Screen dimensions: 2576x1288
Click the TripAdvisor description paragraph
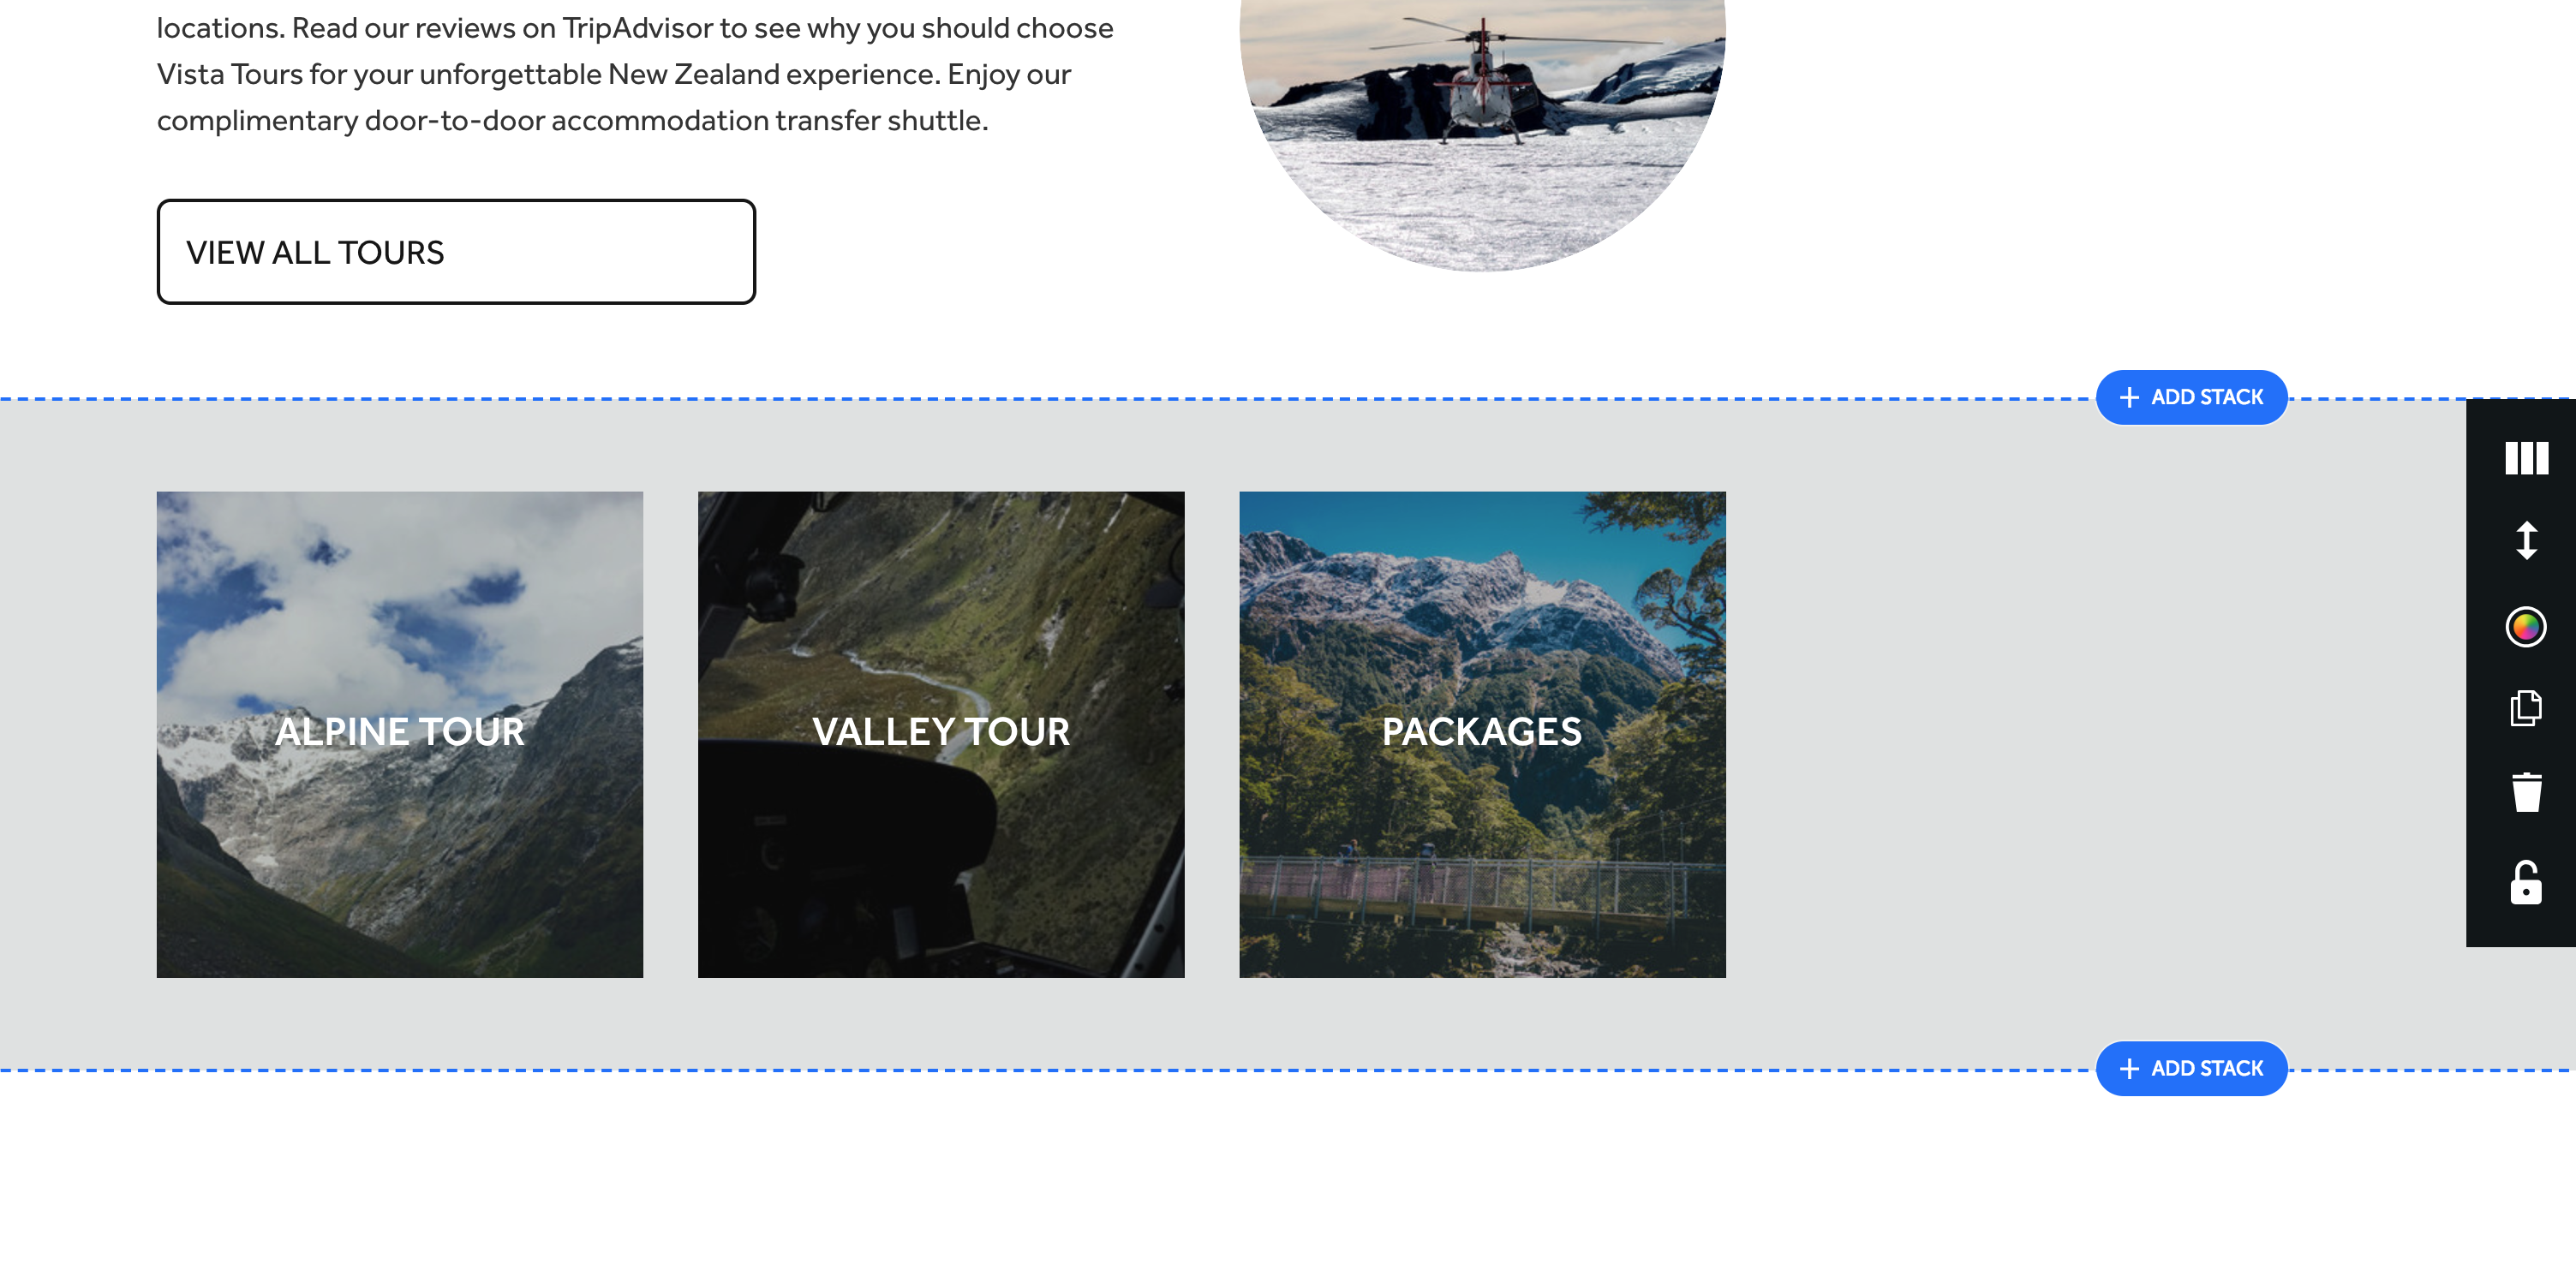tap(635, 74)
